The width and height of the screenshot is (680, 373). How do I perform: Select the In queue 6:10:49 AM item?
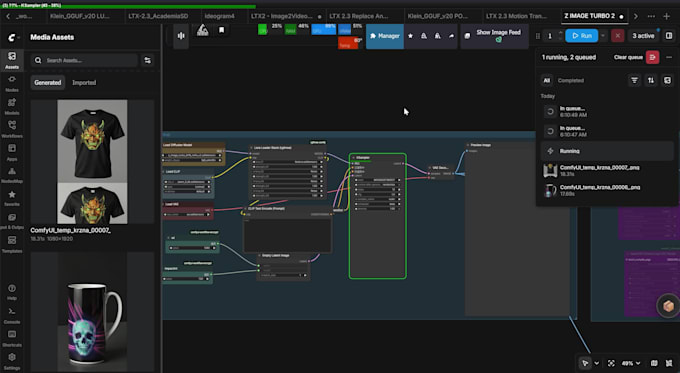tap(607, 111)
